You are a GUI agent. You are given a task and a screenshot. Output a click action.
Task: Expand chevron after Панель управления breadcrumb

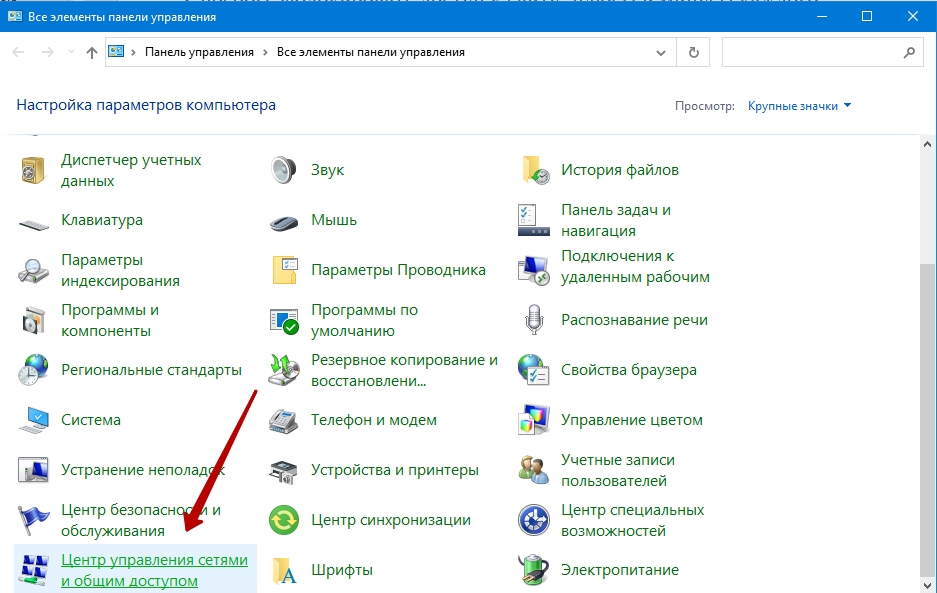pos(265,52)
